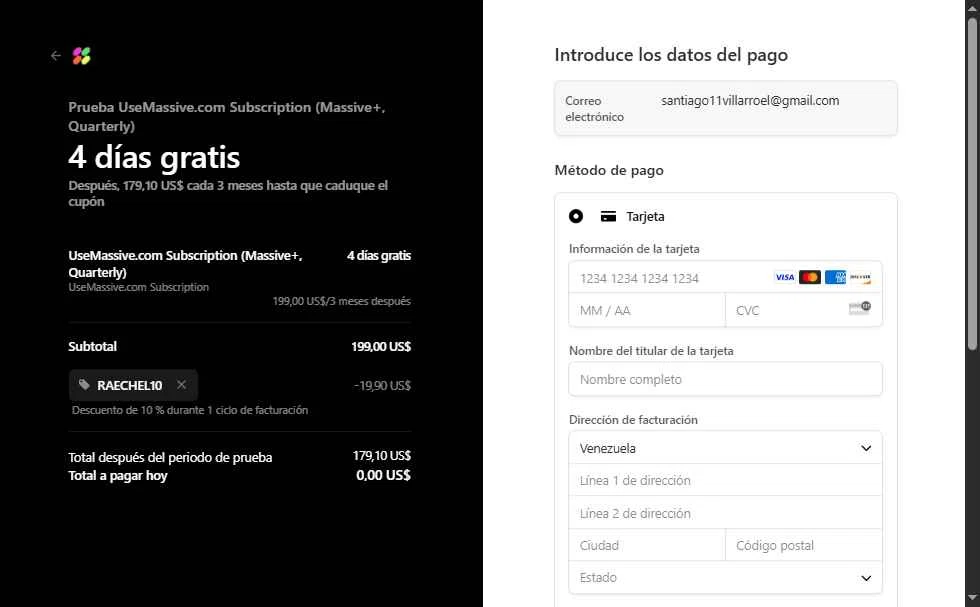Screen dimensions: 980x607
Task: Click the tag icon beside RAECHEL10
Action: point(84,385)
